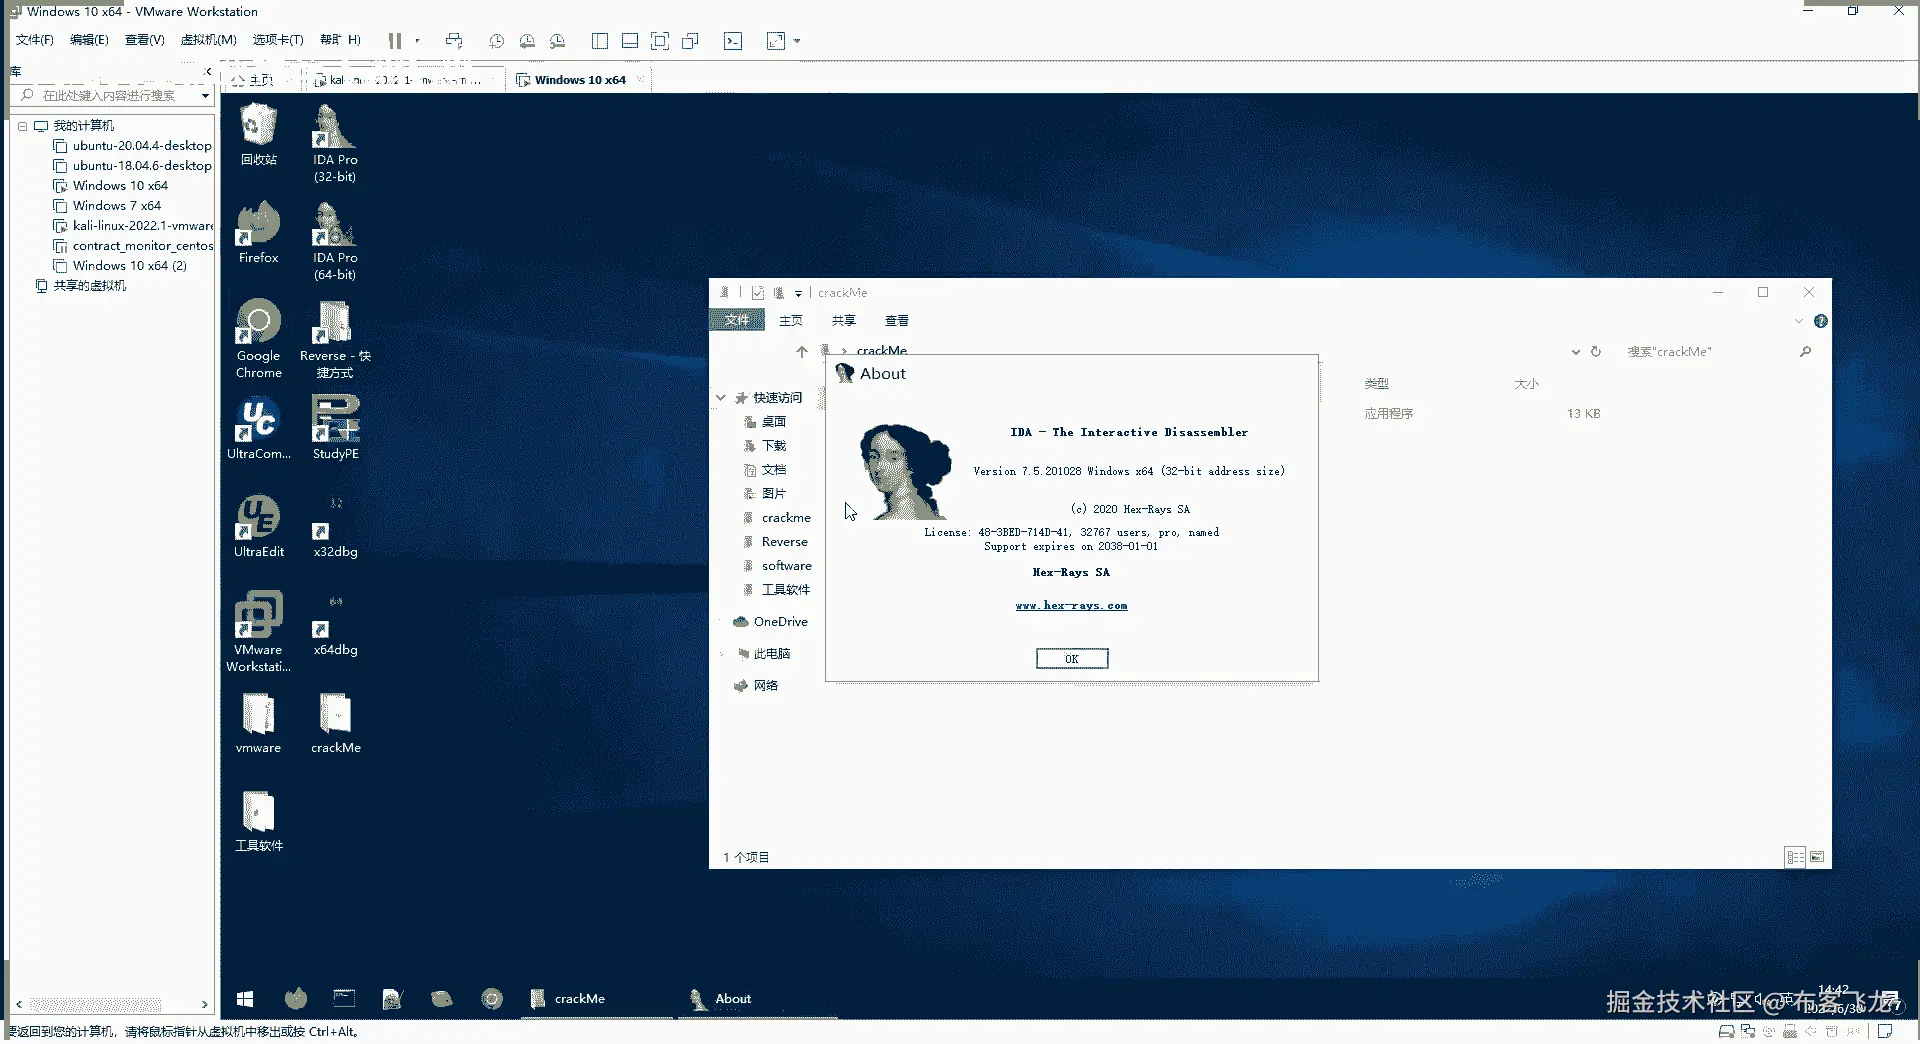Screen dimensions: 1920x1044
Task: Open the pause button dropdown arrow
Action: pyautogui.click(x=418, y=41)
